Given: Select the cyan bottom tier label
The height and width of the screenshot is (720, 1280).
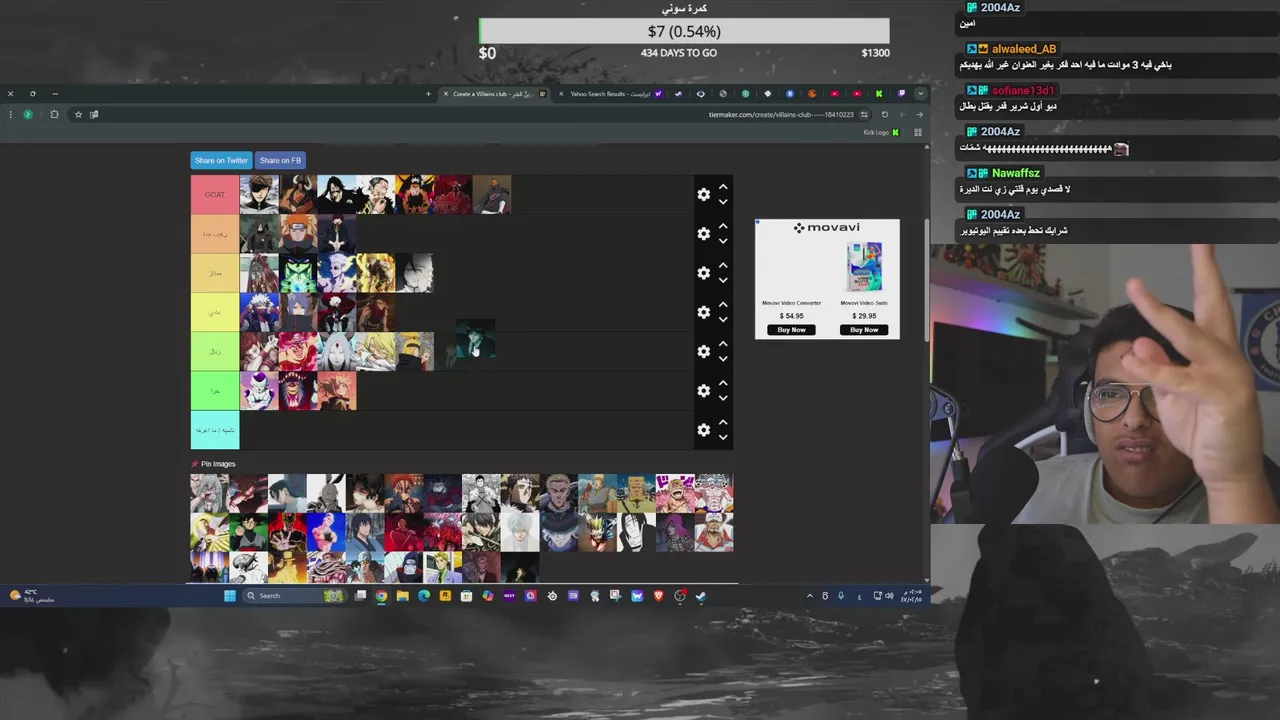Looking at the screenshot, I should [215, 429].
